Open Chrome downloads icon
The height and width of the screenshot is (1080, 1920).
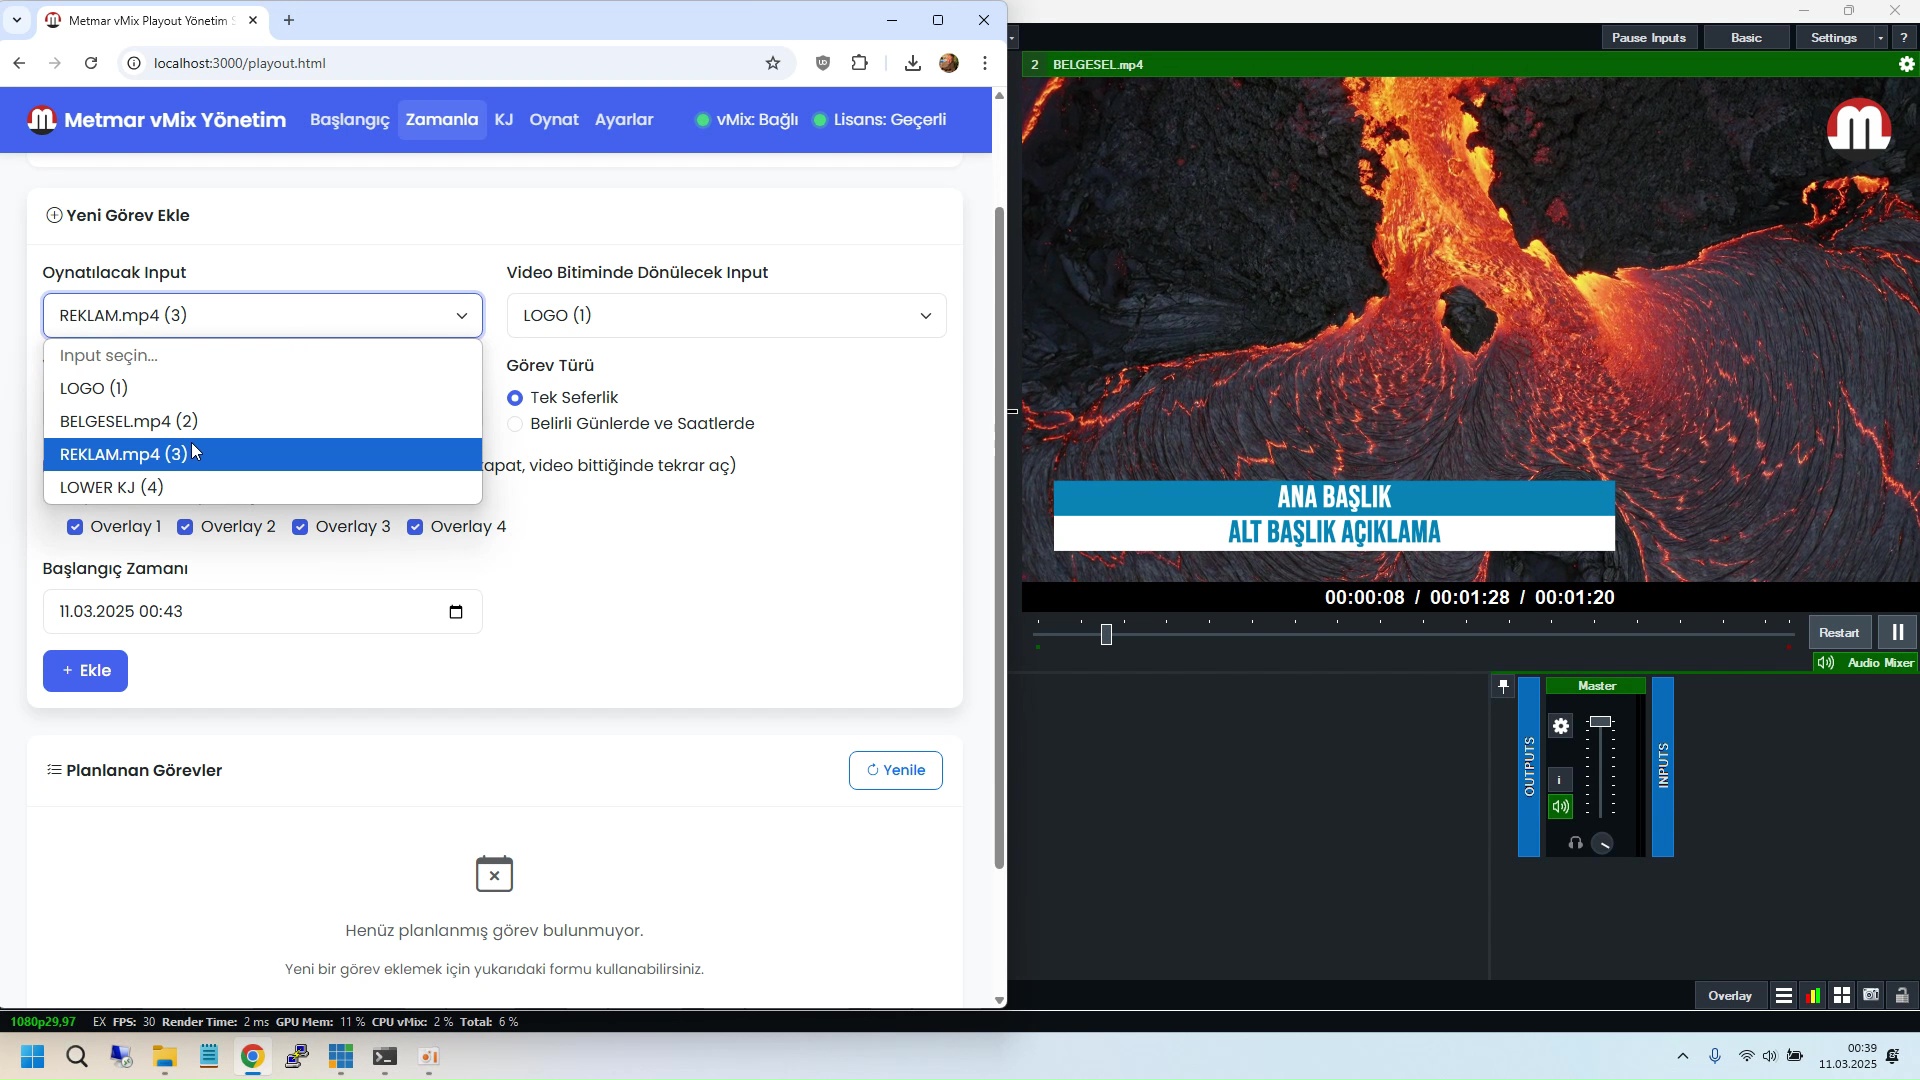(912, 63)
